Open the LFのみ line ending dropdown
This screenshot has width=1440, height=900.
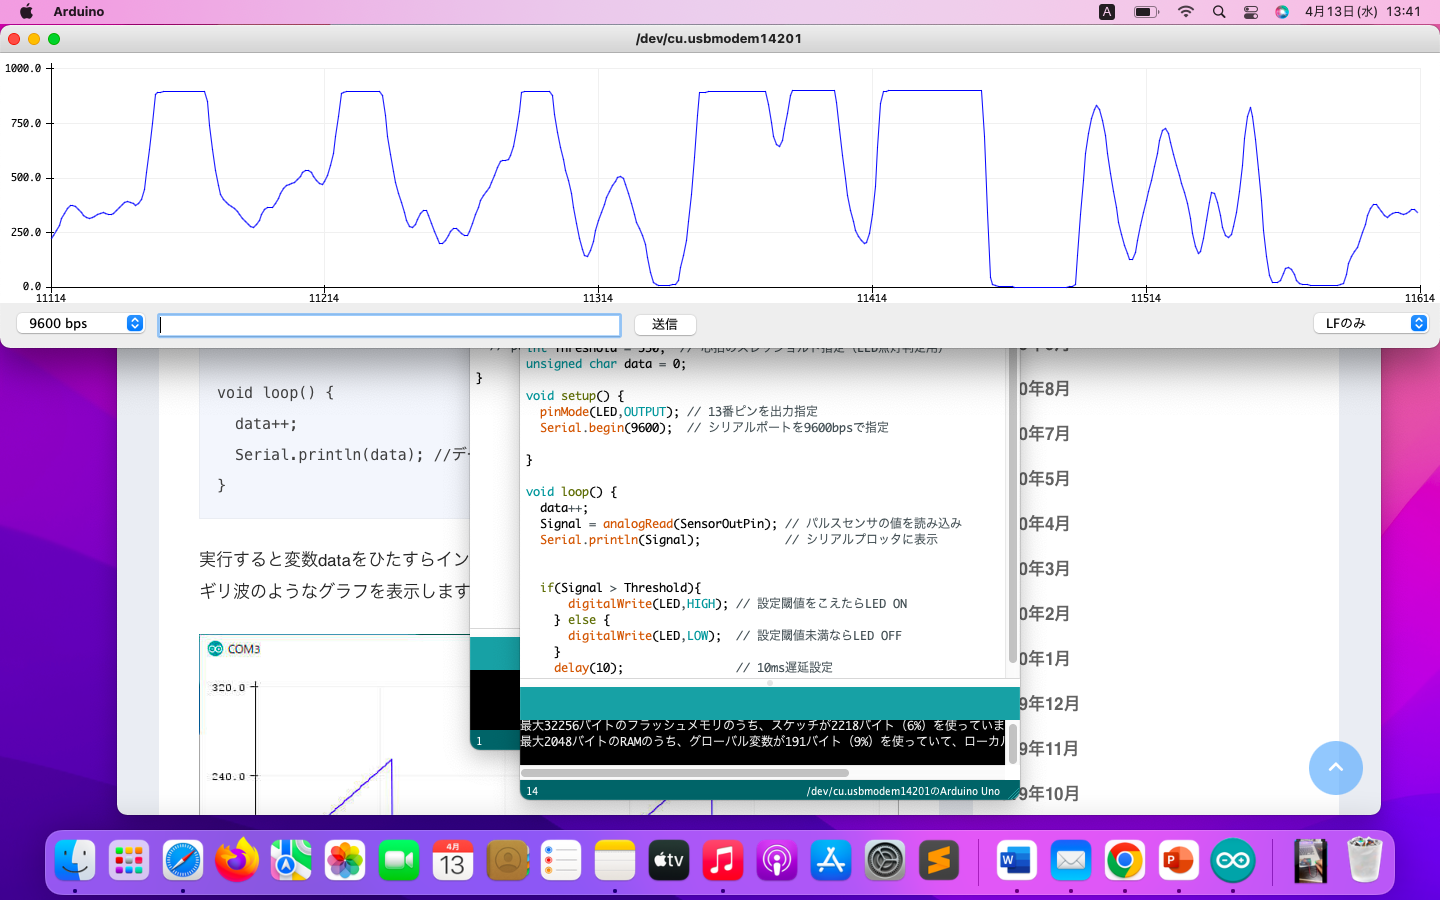click(1370, 323)
